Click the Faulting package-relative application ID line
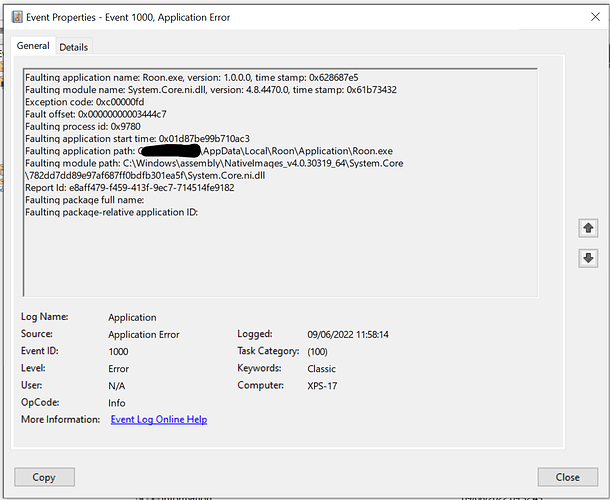The width and height of the screenshot is (610, 500). pos(111,212)
